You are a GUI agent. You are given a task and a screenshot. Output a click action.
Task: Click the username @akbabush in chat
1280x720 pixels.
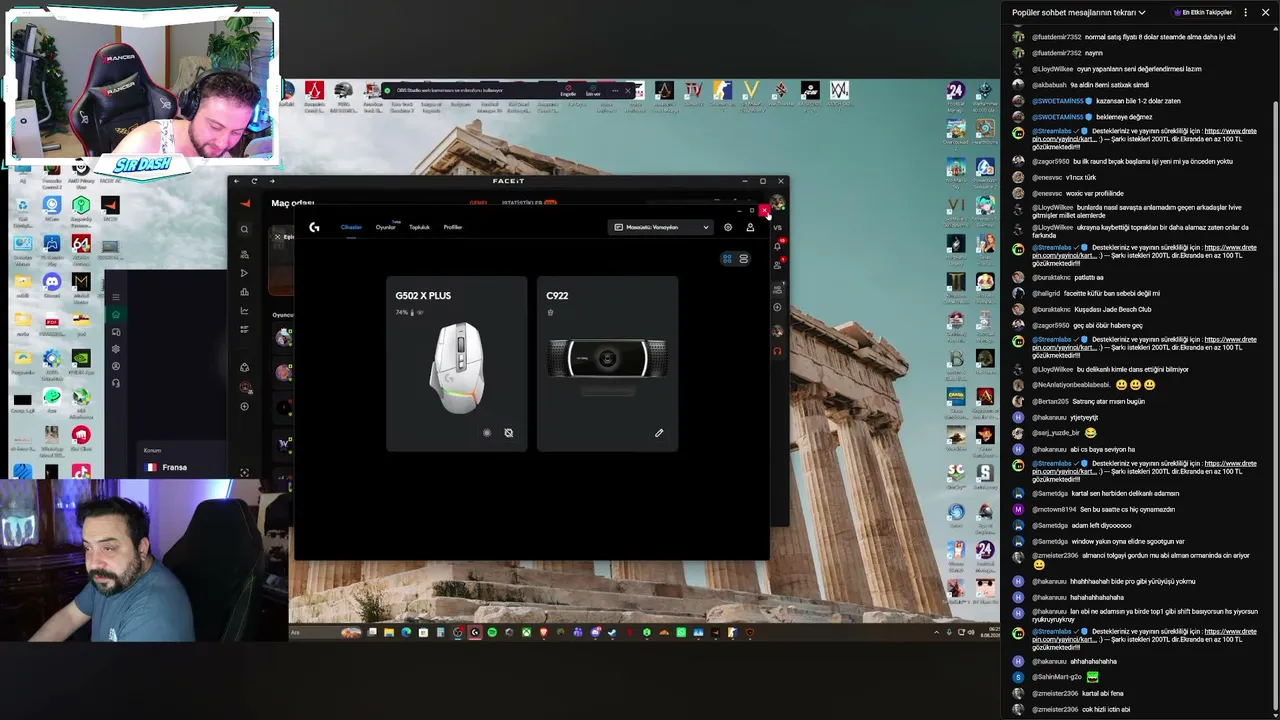click(x=1049, y=85)
